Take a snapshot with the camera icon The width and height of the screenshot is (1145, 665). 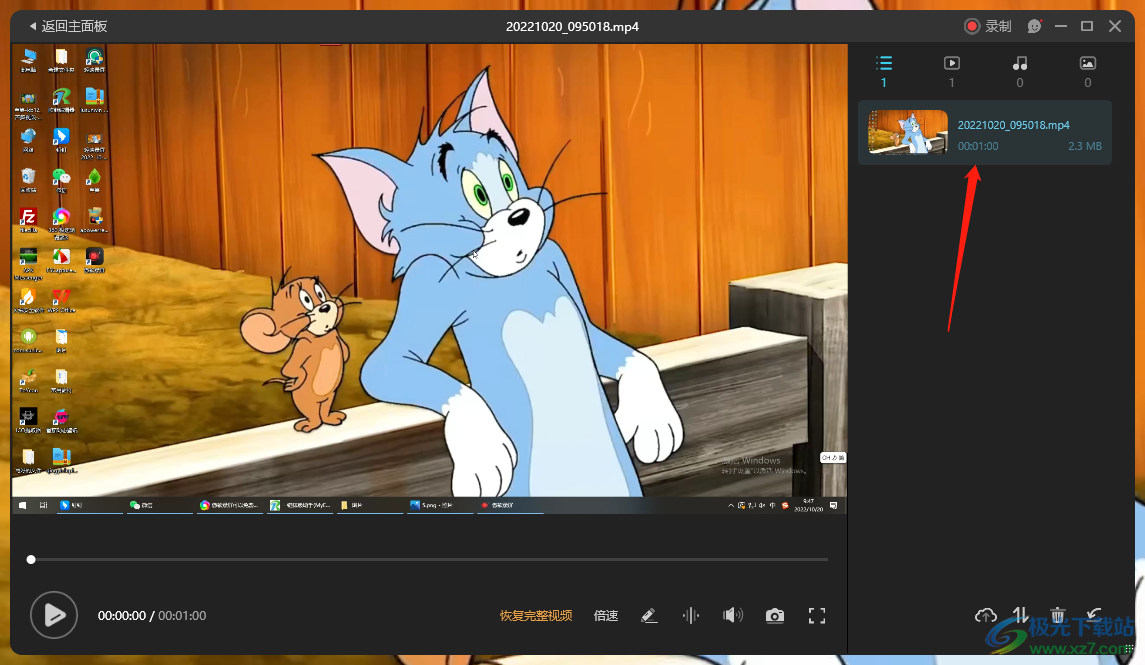click(775, 616)
